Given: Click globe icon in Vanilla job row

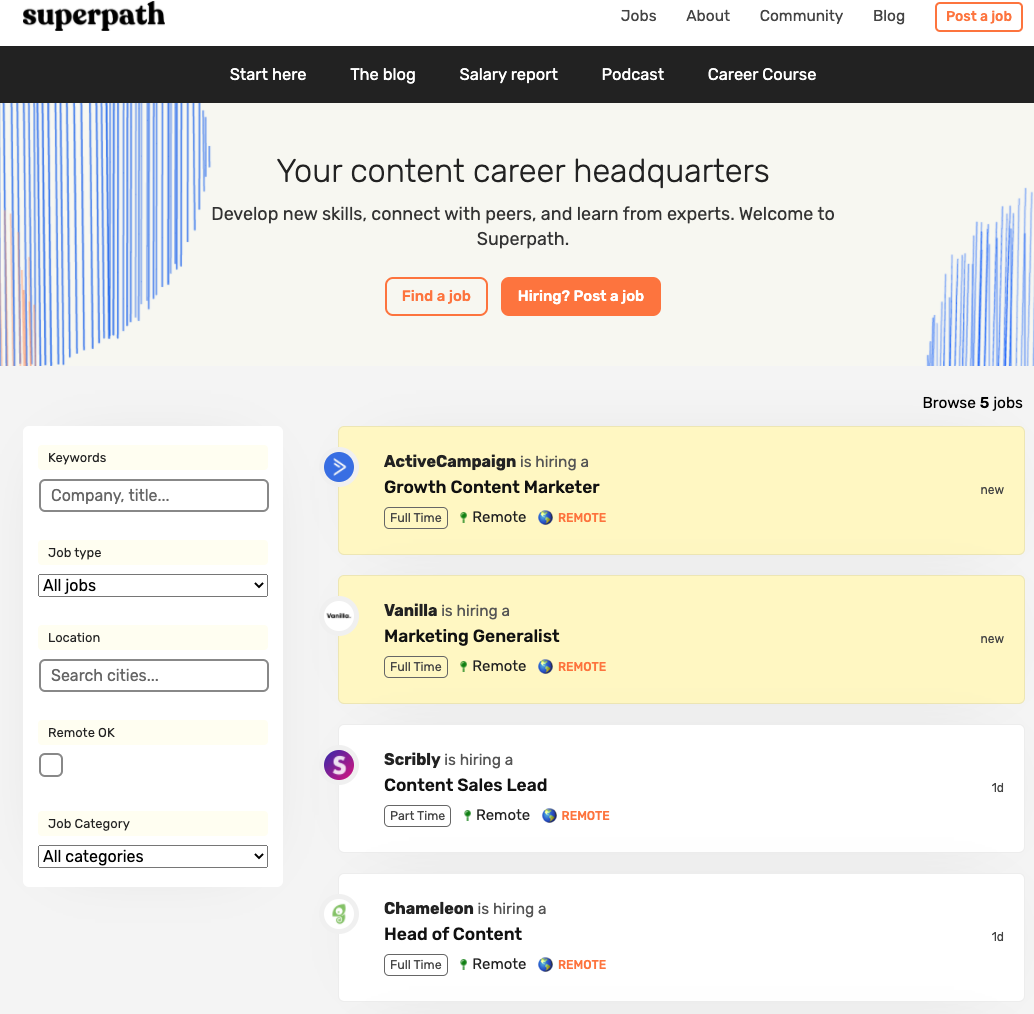Looking at the screenshot, I should pyautogui.click(x=545, y=667).
